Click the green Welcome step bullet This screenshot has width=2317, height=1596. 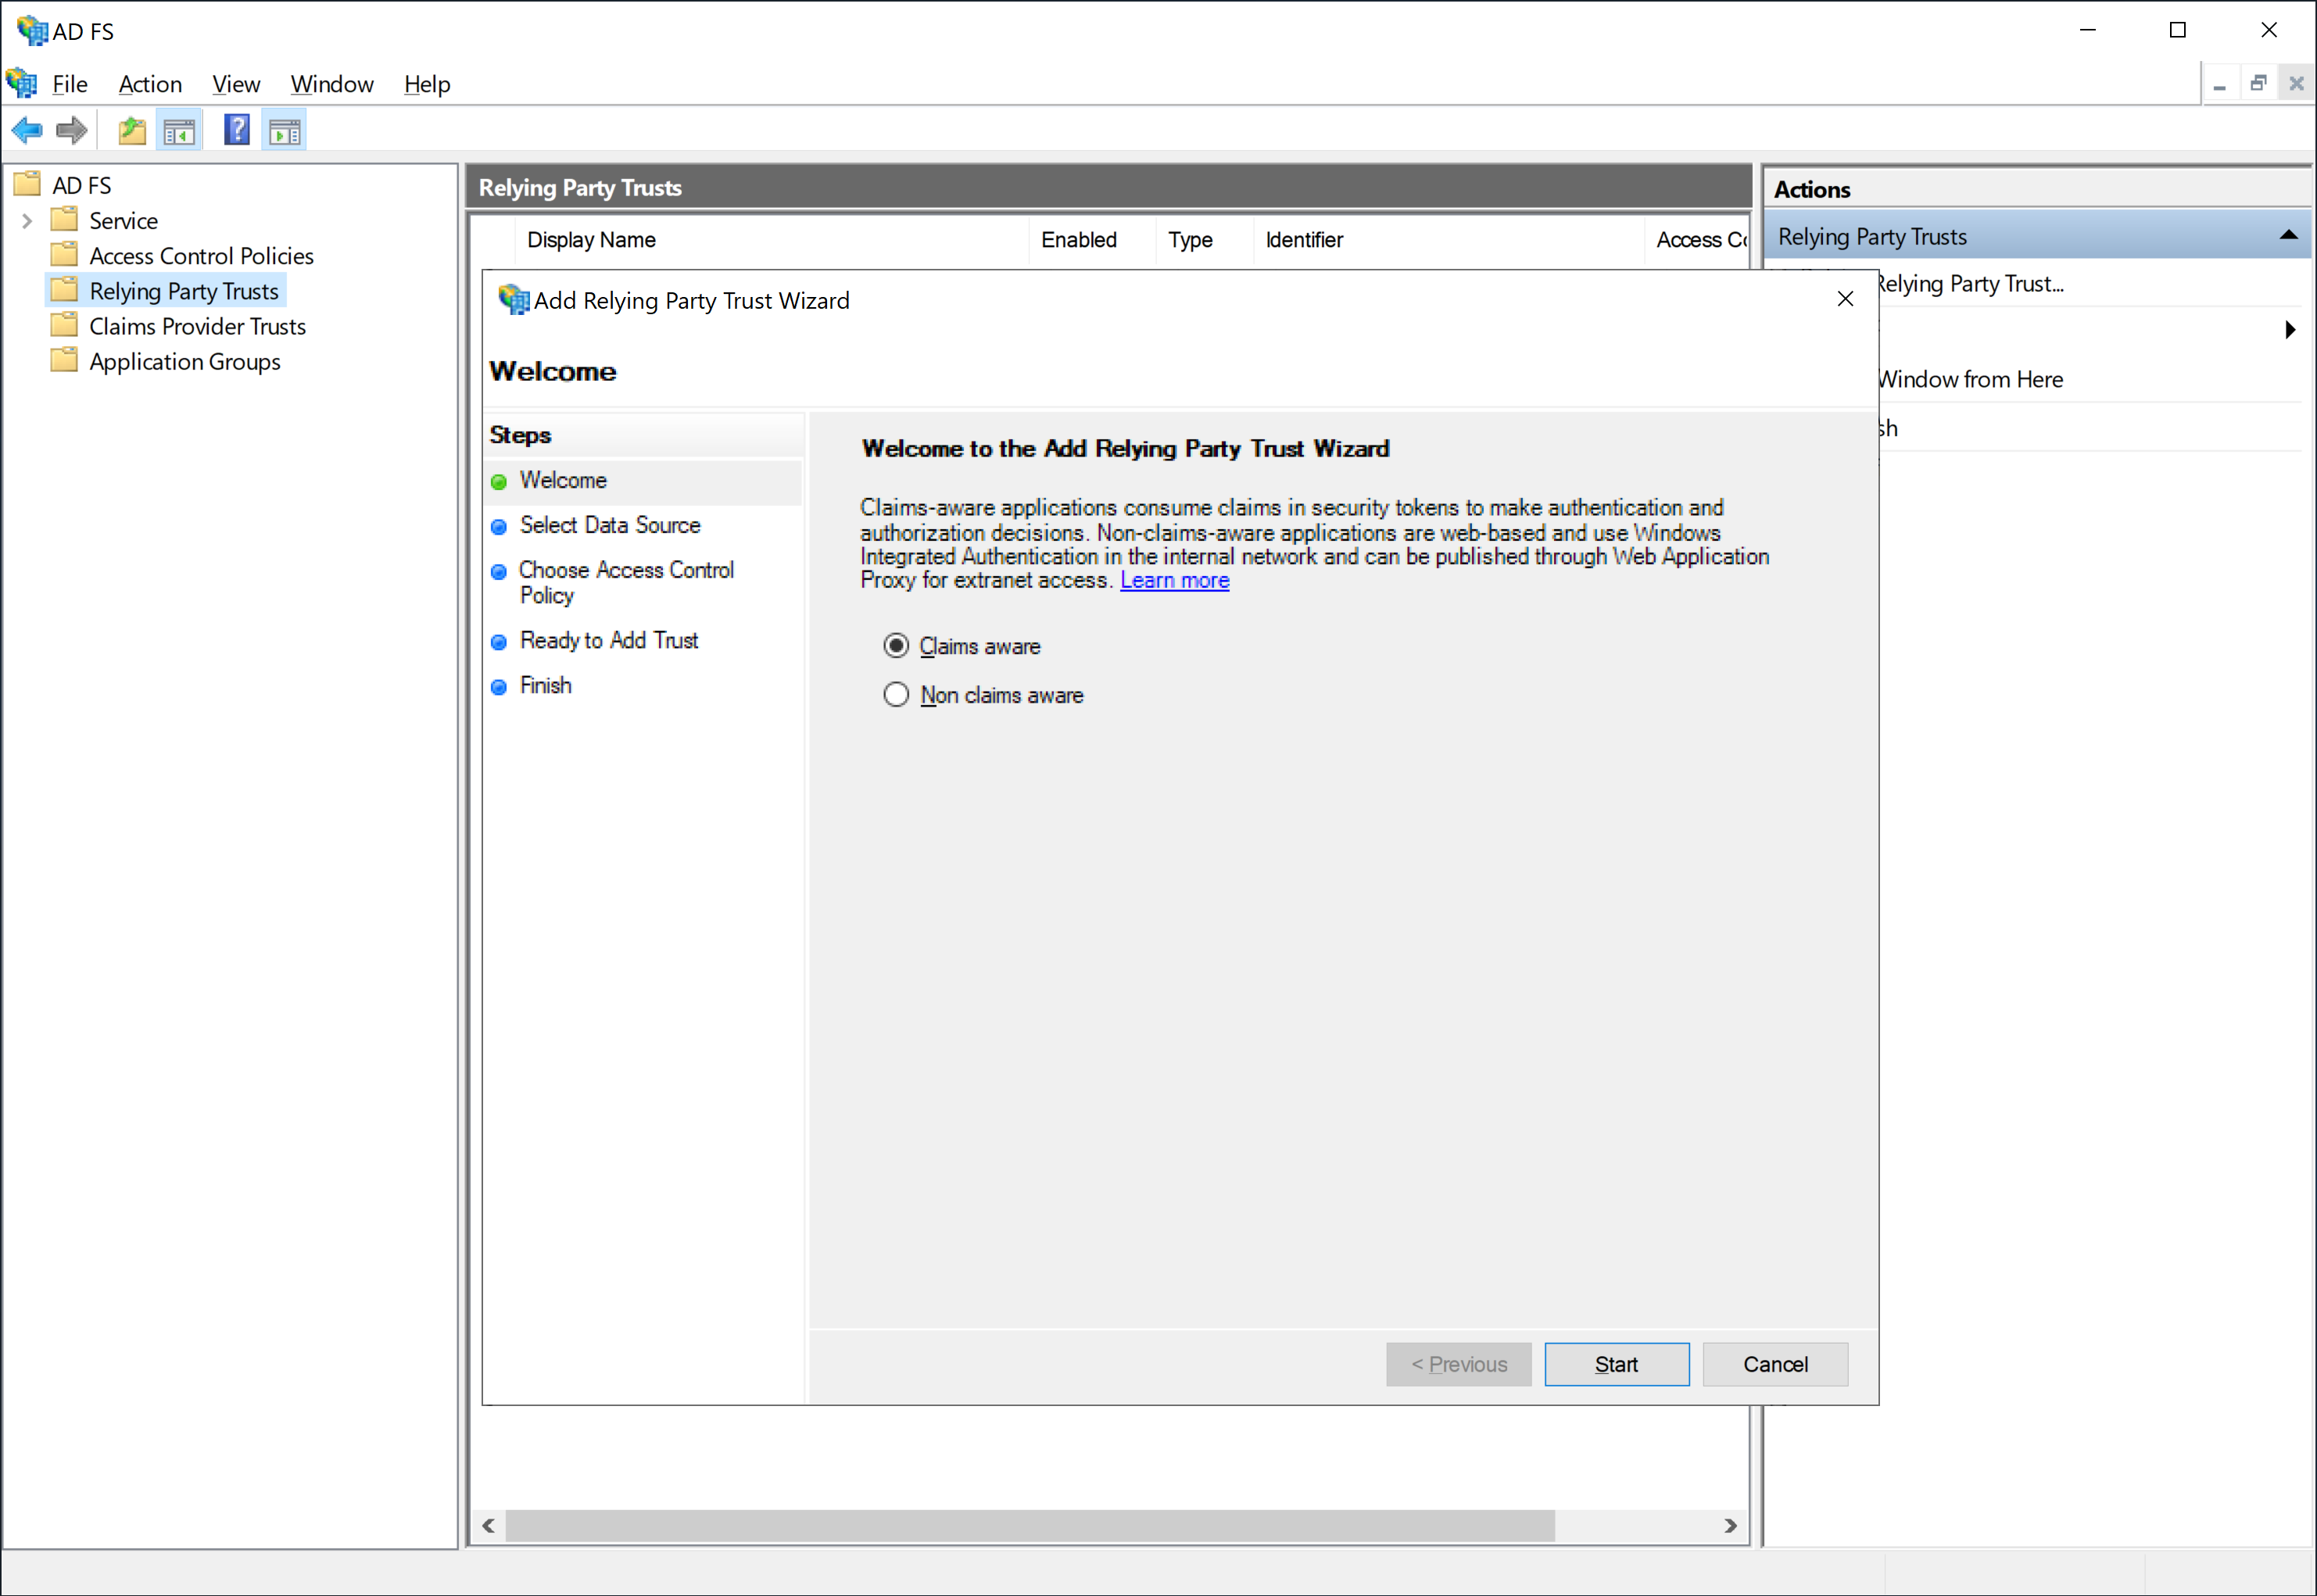tap(499, 482)
